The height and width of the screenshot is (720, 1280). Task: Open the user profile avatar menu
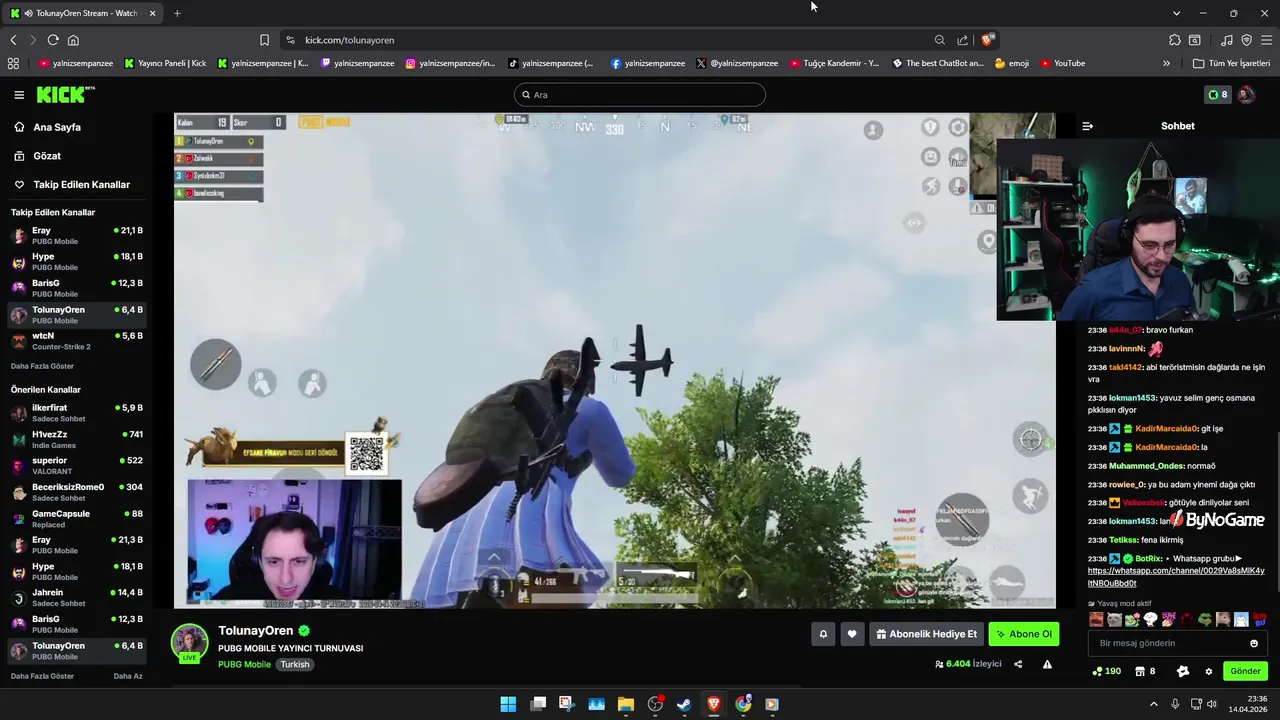click(1246, 95)
